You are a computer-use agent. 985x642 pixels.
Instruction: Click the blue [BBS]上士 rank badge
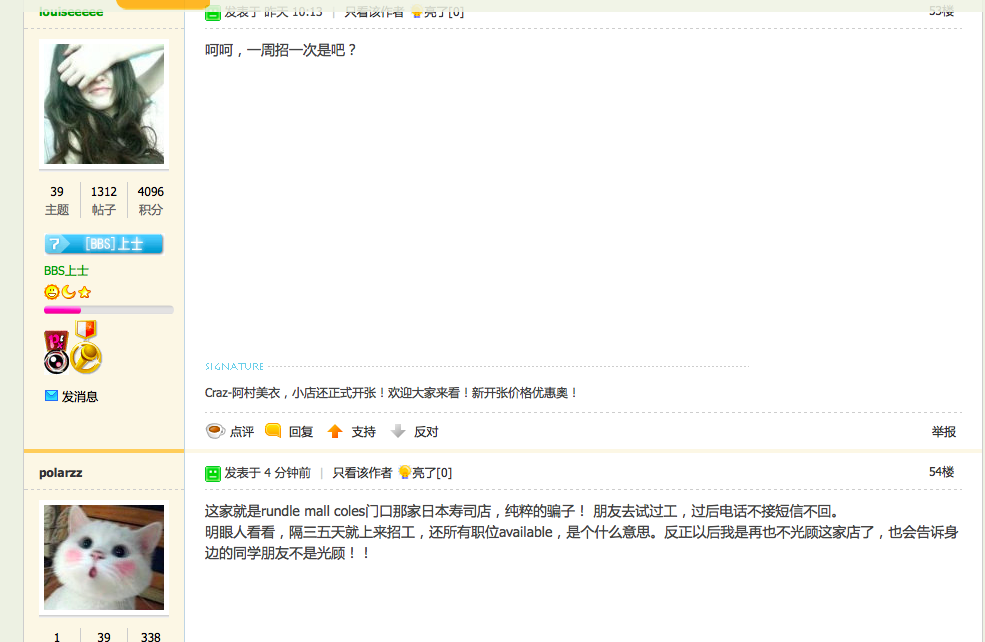click(x=104, y=244)
